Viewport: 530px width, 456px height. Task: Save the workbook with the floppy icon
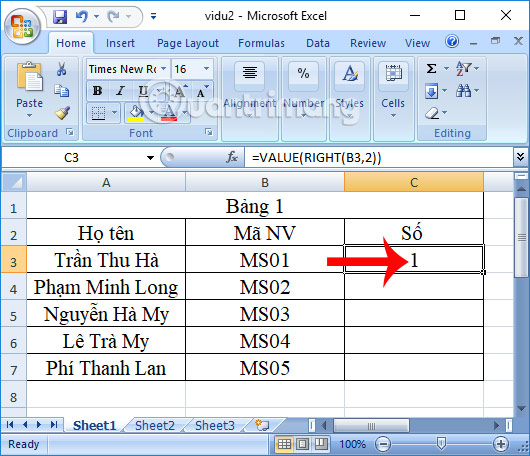pos(60,16)
